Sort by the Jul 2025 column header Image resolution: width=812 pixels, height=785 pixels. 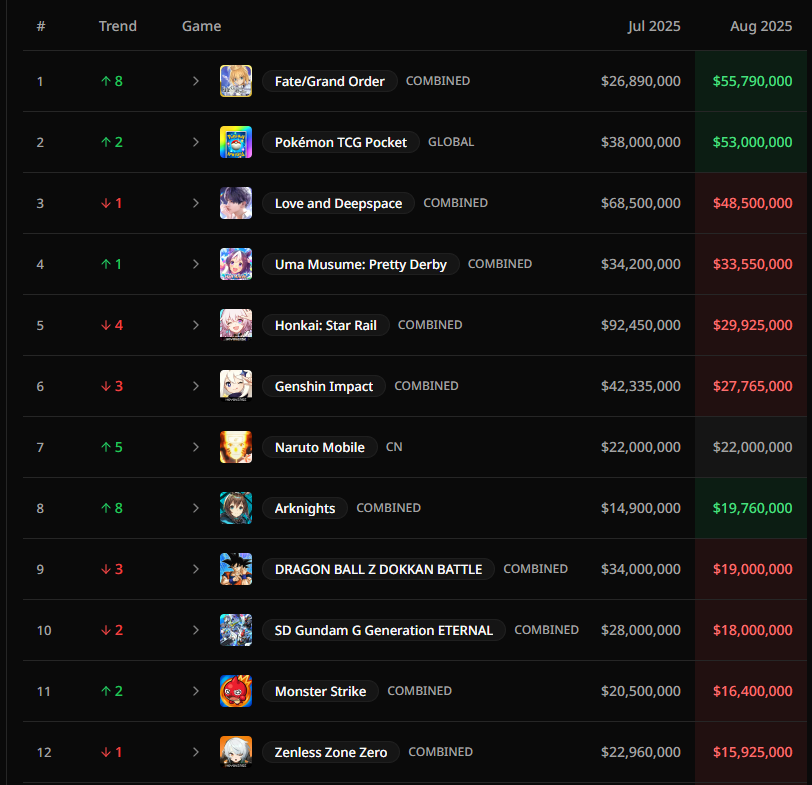[654, 26]
